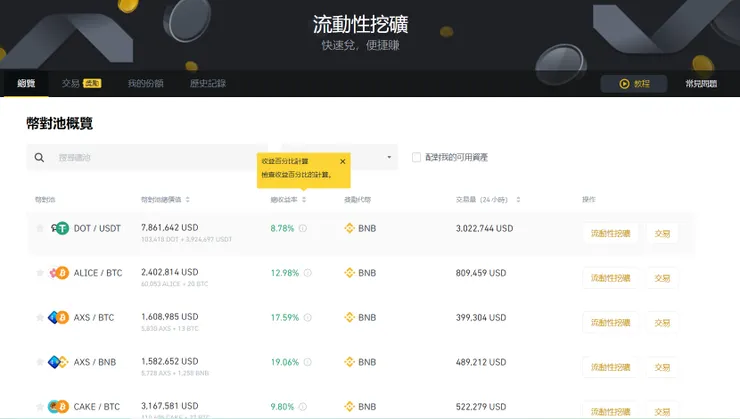
Task: Favorite the CAKE / BTC pool star
Action: pyautogui.click(x=40, y=406)
